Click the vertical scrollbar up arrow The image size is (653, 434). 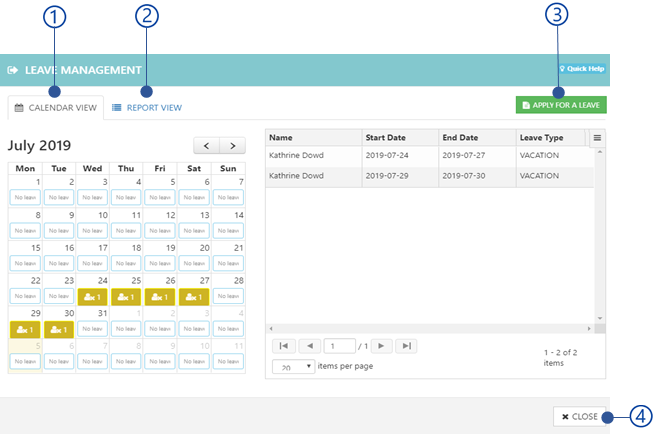(600, 152)
